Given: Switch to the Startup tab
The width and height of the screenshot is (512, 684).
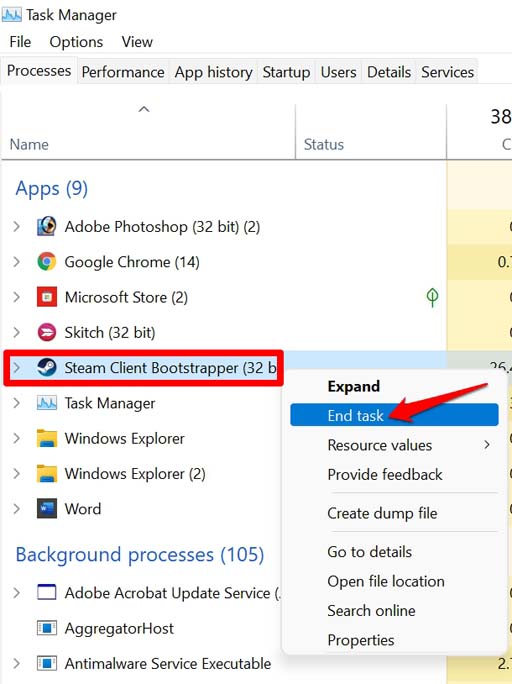Looking at the screenshot, I should [286, 72].
